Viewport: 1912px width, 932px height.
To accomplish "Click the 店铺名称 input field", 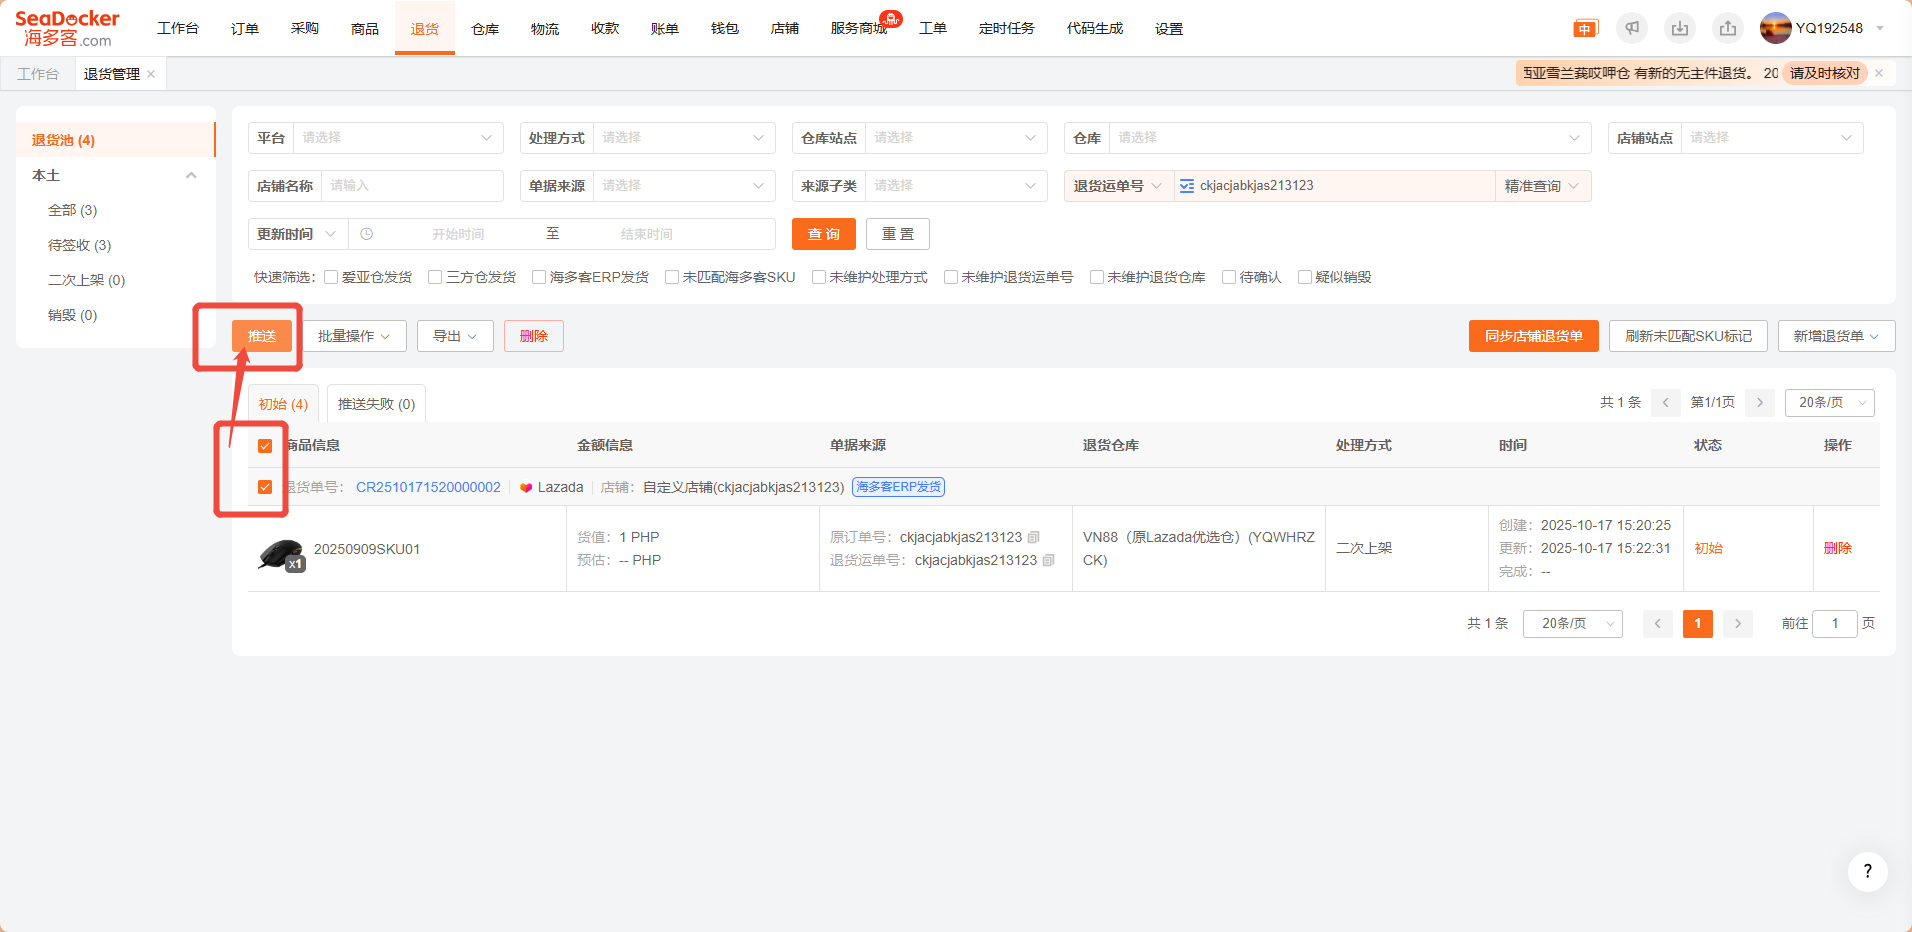I will 412,186.
